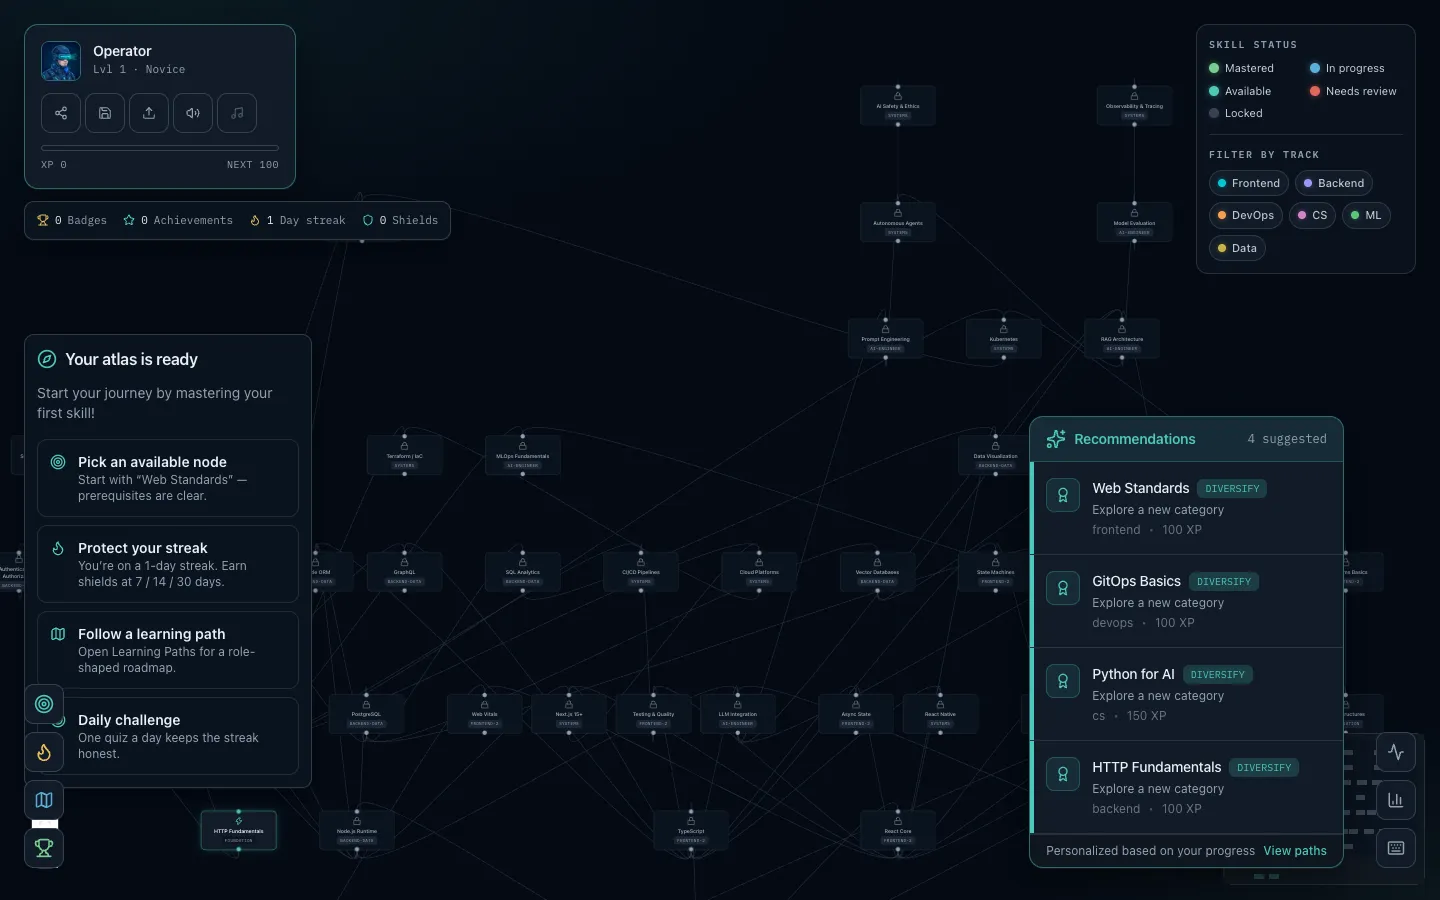This screenshot has height=900, width=1440.
Task: Click the Recommendations sparkle icon
Action: coord(1056,439)
